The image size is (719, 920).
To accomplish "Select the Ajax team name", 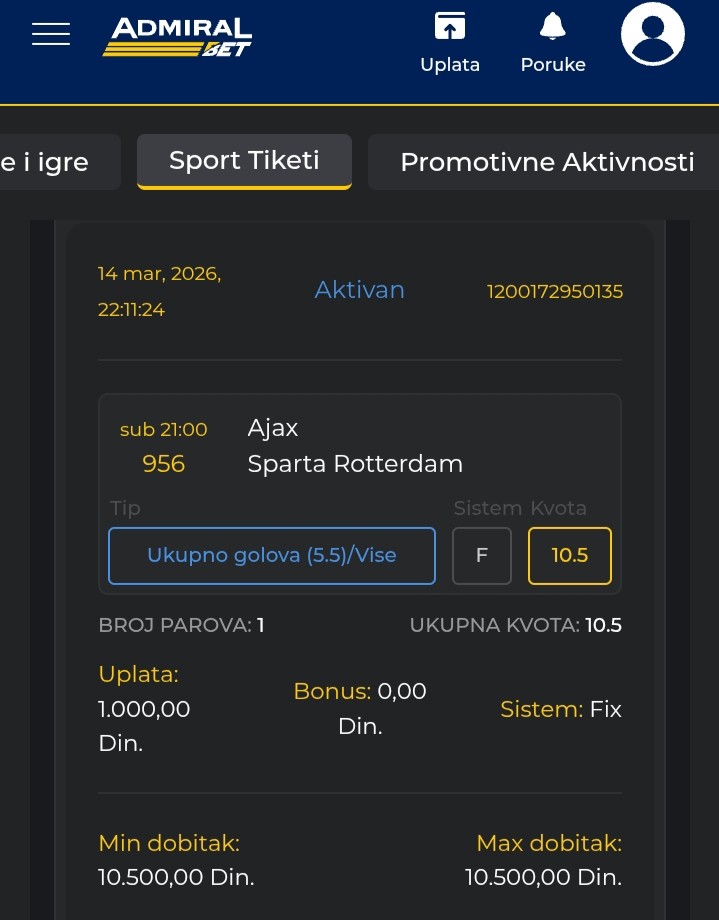I will click(x=273, y=428).
